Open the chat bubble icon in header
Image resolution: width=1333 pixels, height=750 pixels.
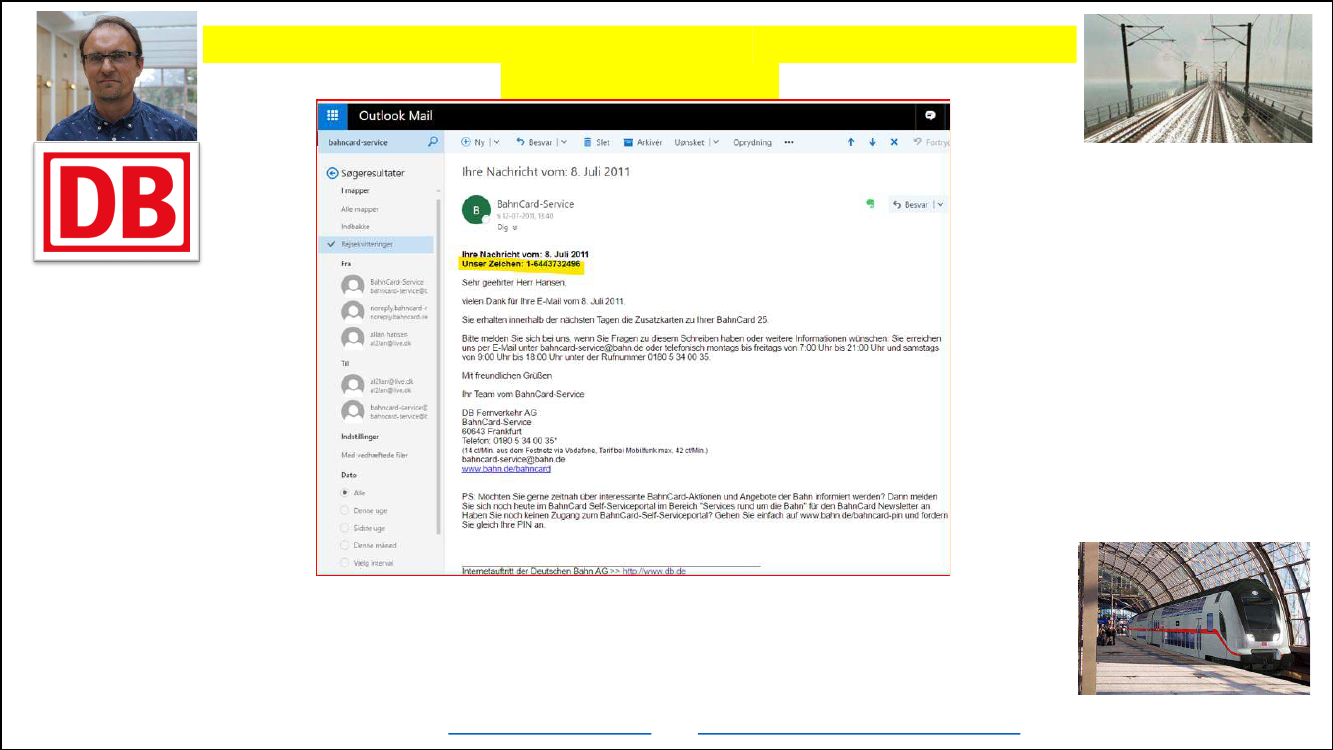930,116
